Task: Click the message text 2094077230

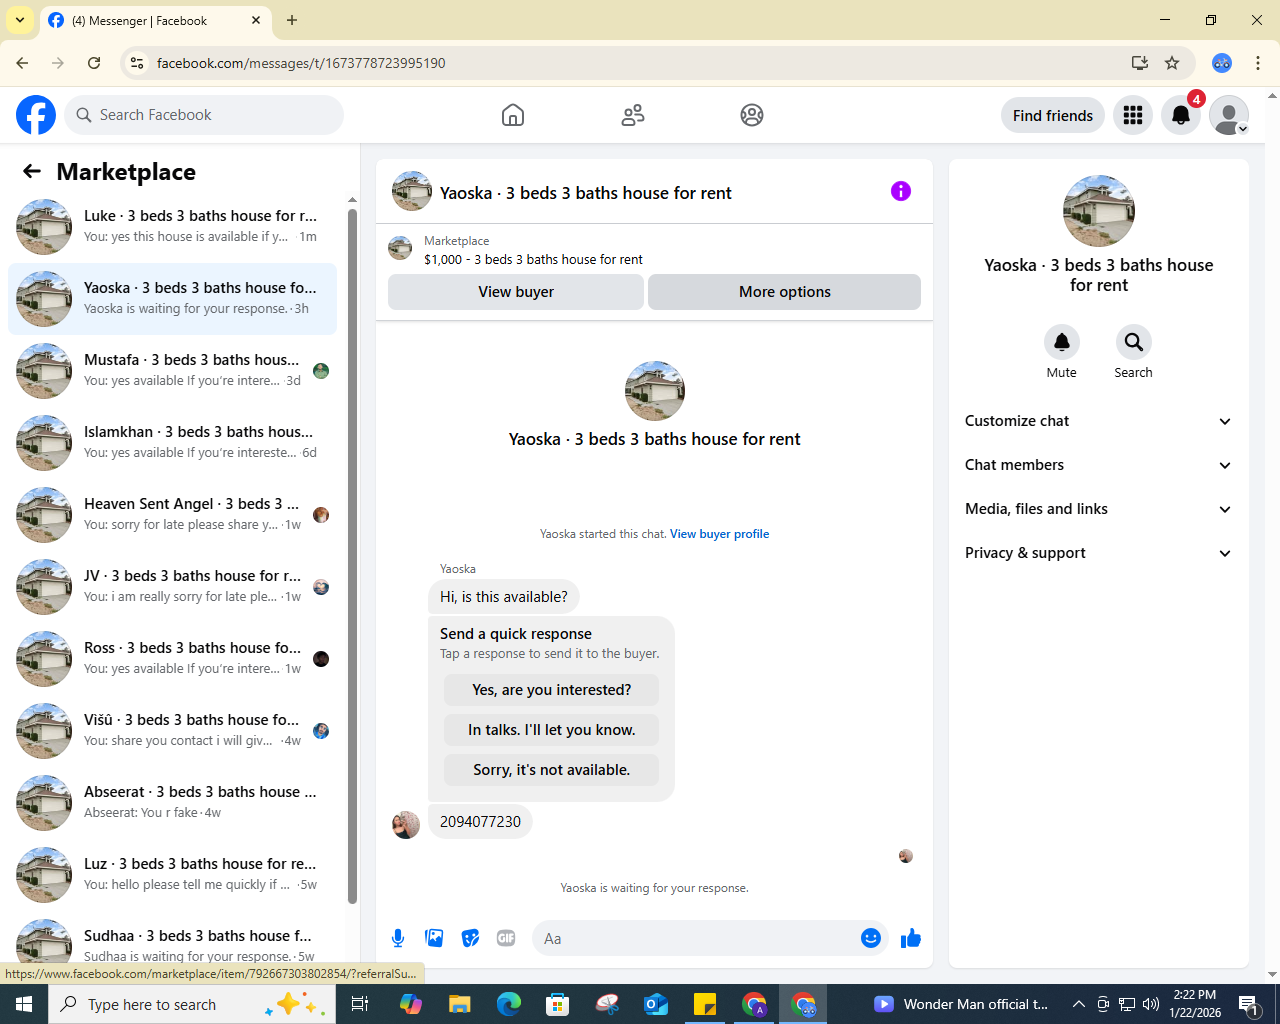Action: (x=480, y=822)
